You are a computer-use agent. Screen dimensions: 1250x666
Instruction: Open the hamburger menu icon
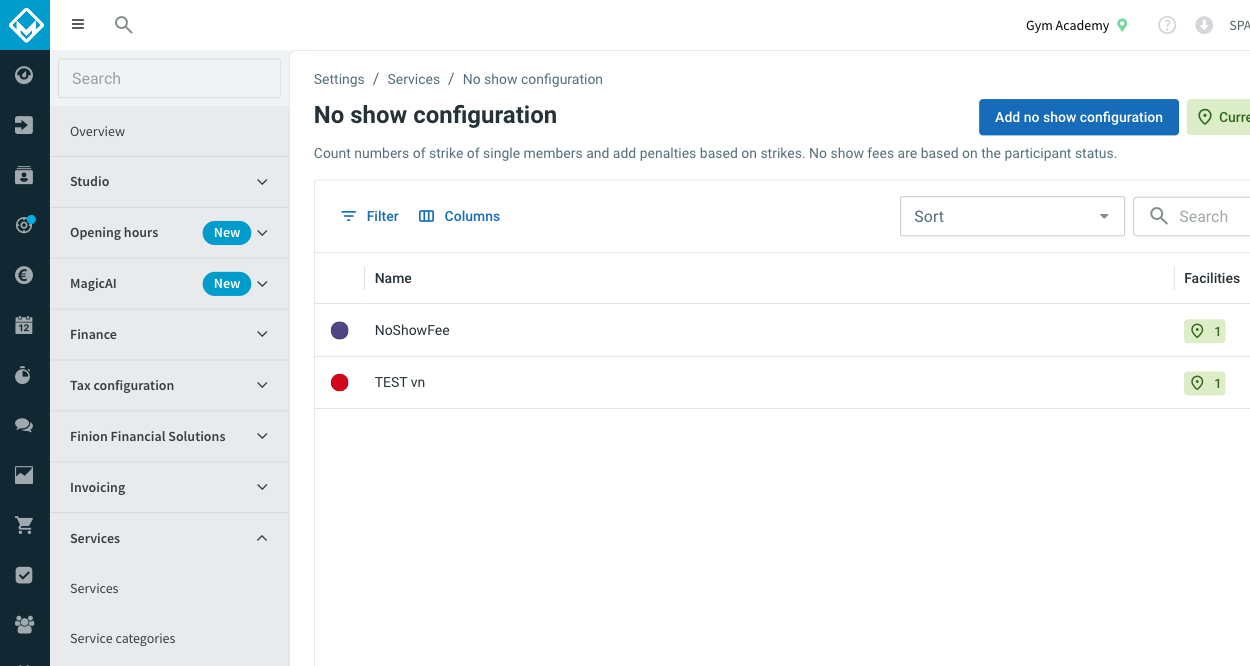[x=78, y=25]
